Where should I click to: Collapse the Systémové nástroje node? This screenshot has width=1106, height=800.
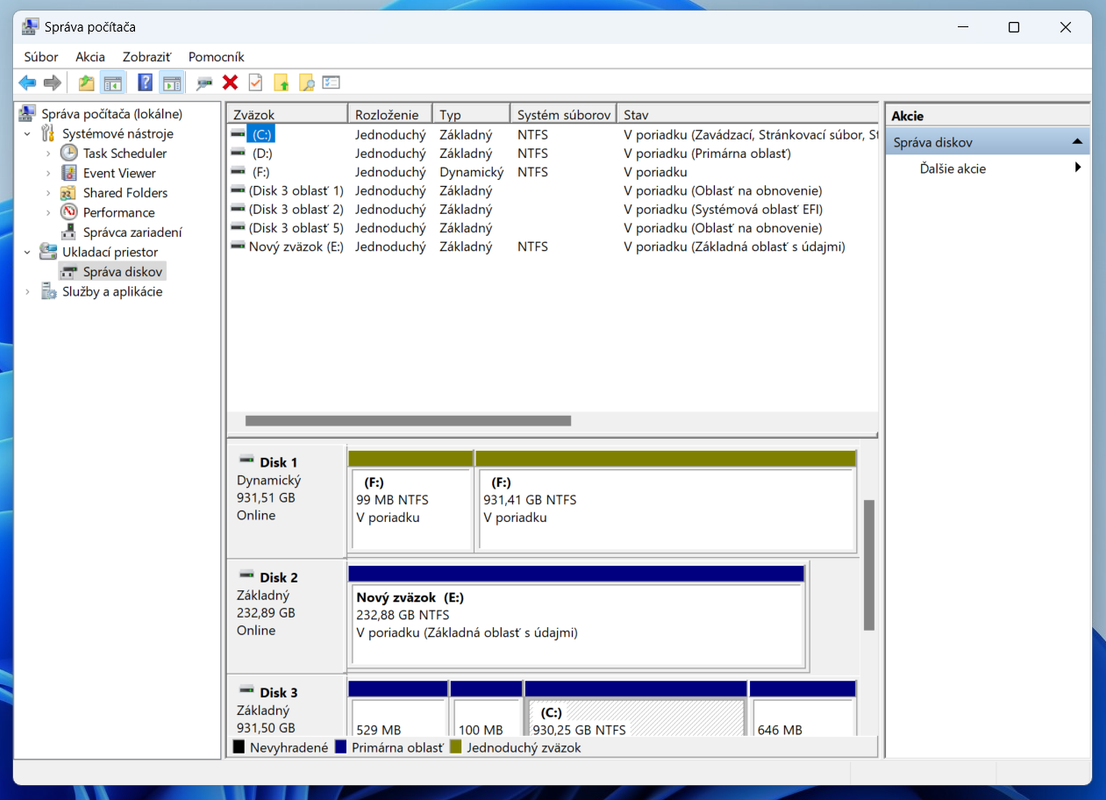click(28, 133)
